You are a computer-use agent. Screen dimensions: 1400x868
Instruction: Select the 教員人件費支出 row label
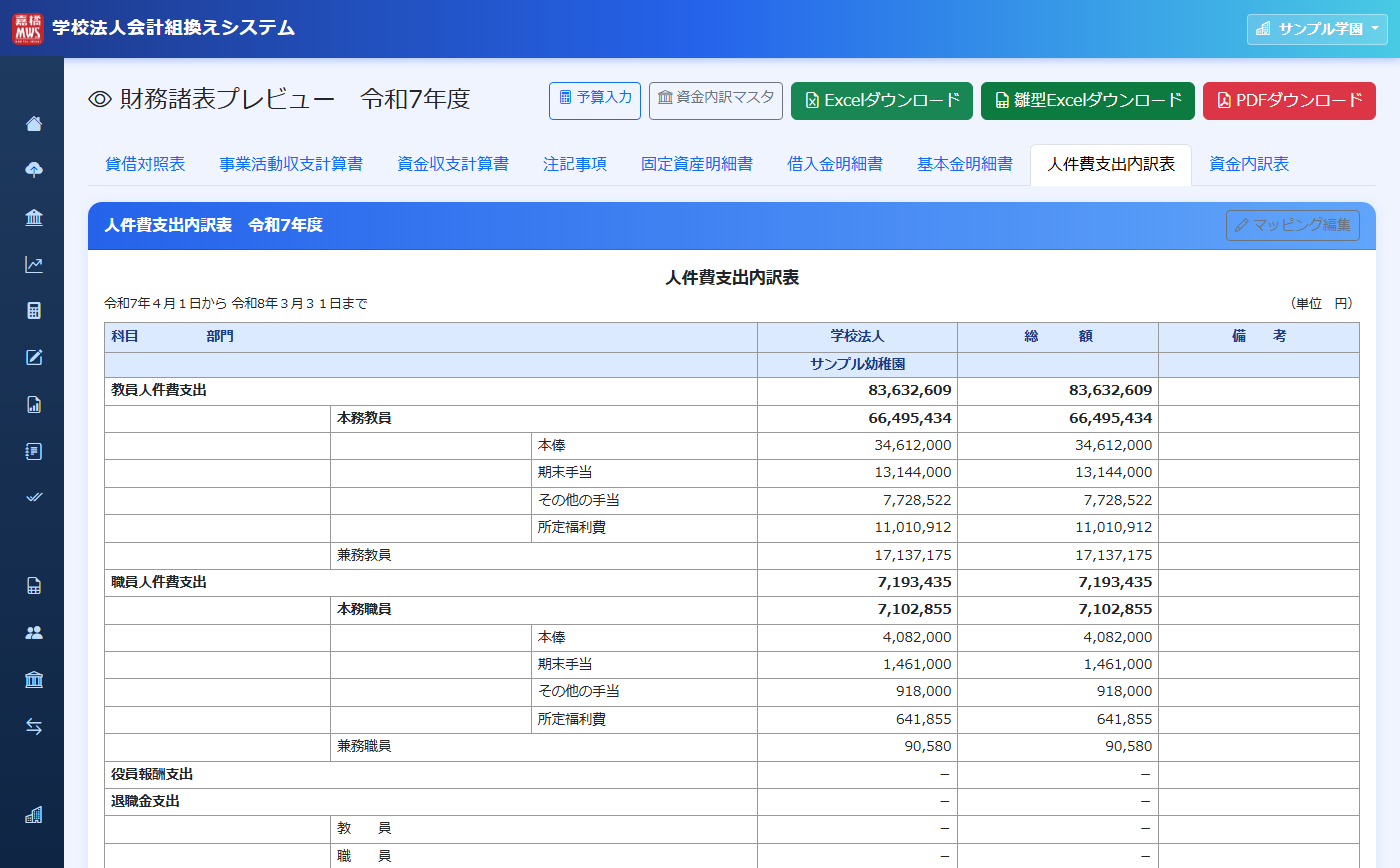click(159, 390)
